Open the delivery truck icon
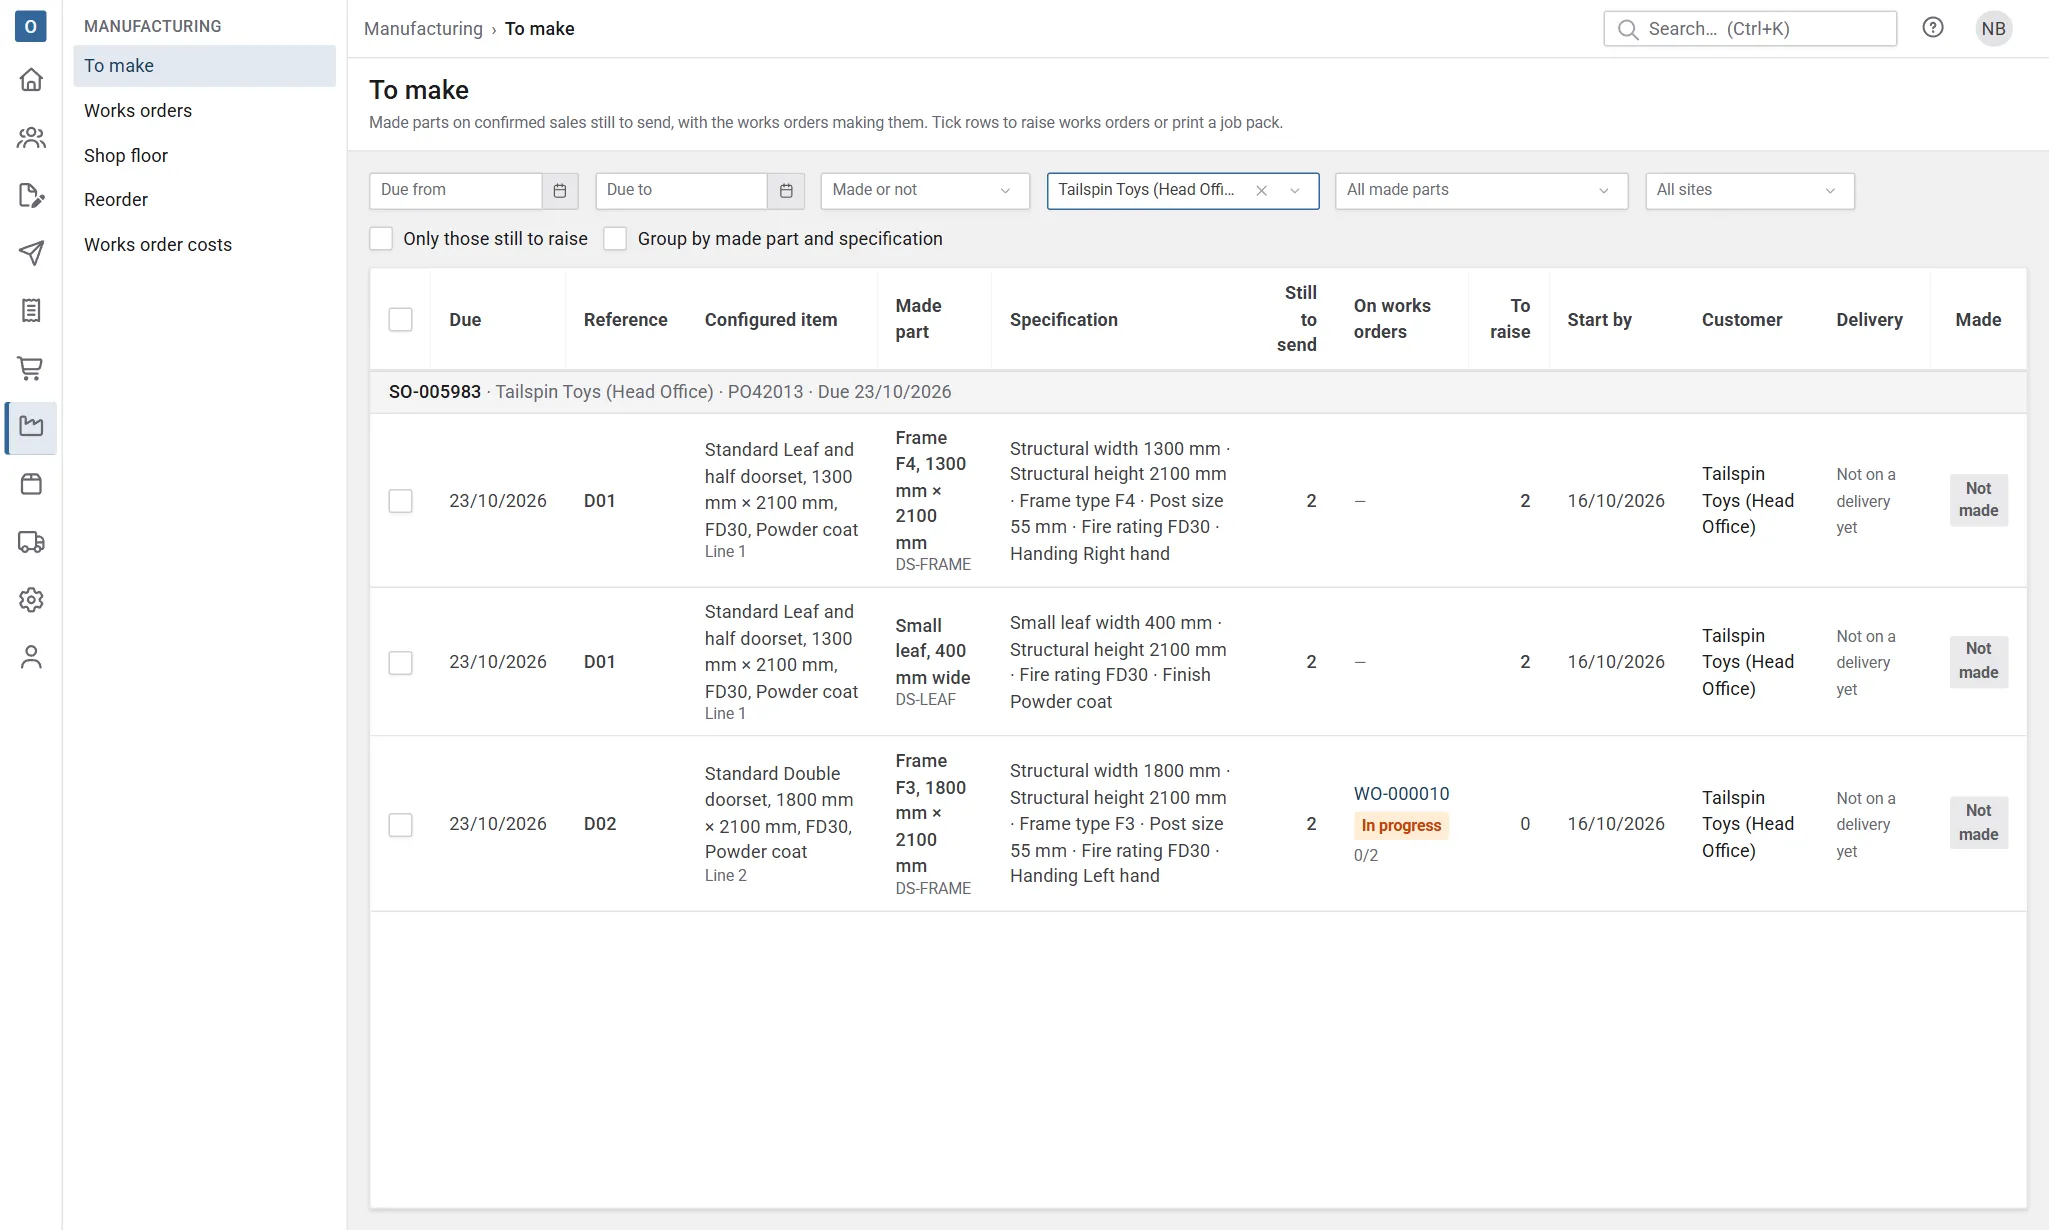2049x1230 pixels. (31, 542)
